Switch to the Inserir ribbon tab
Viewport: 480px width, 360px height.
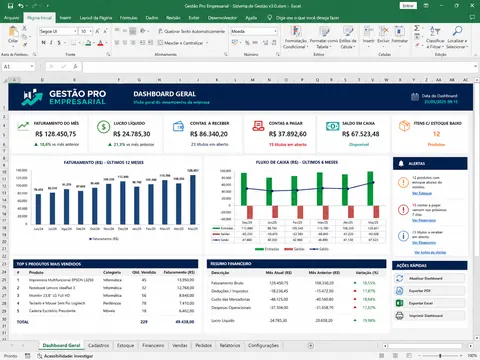pos(65,18)
